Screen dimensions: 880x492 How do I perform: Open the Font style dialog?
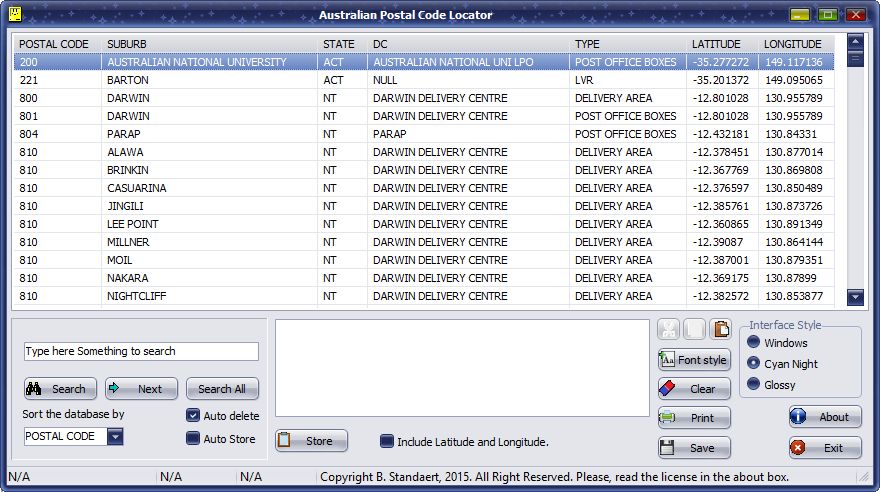click(x=694, y=360)
